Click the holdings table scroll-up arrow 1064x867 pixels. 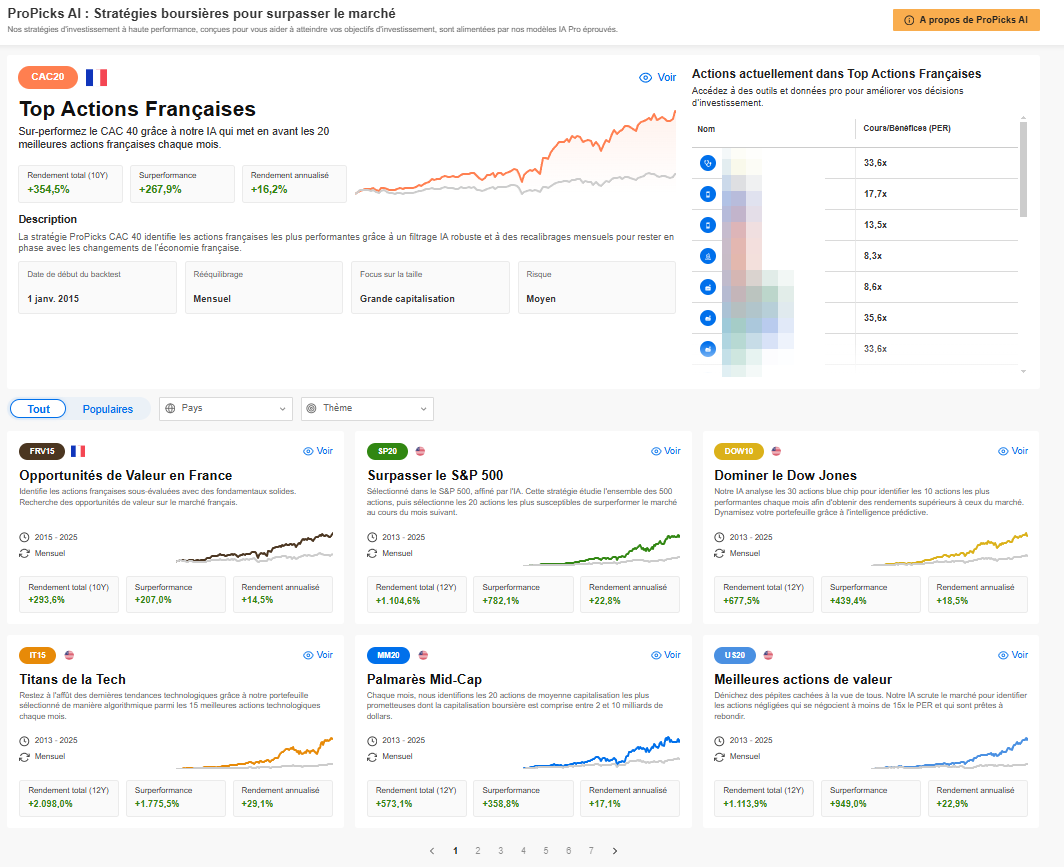coord(1023,119)
